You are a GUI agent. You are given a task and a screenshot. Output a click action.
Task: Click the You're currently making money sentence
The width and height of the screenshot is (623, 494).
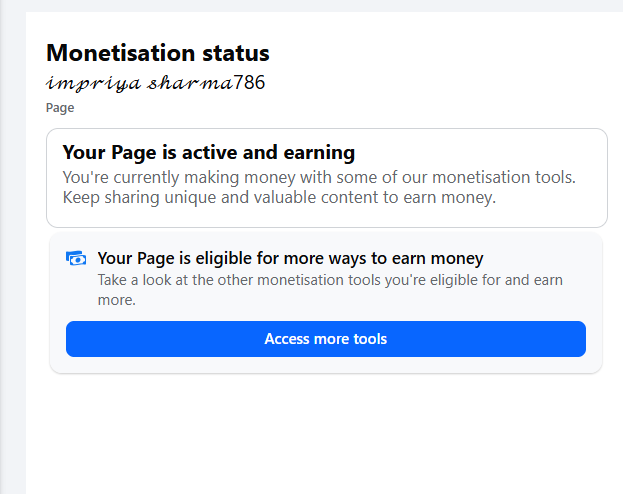(x=318, y=178)
